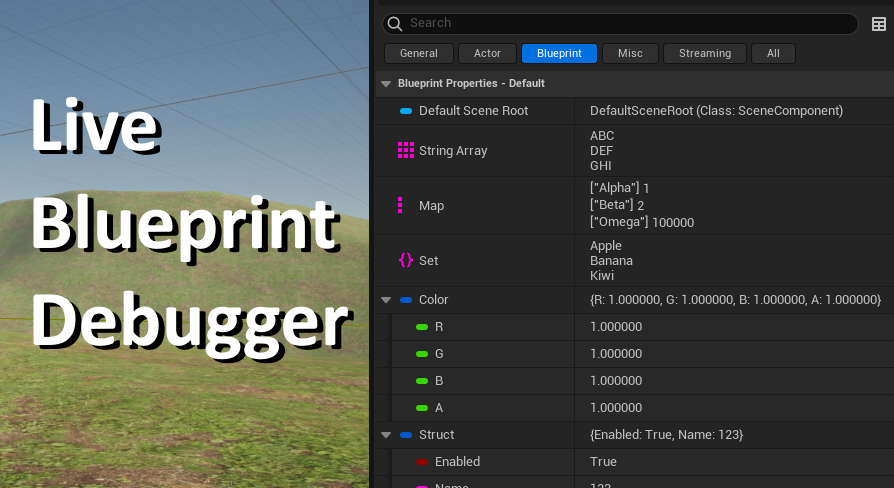Viewport: 894px width, 488px height.
Task: Click the Map variable type icon
Action: point(400,205)
